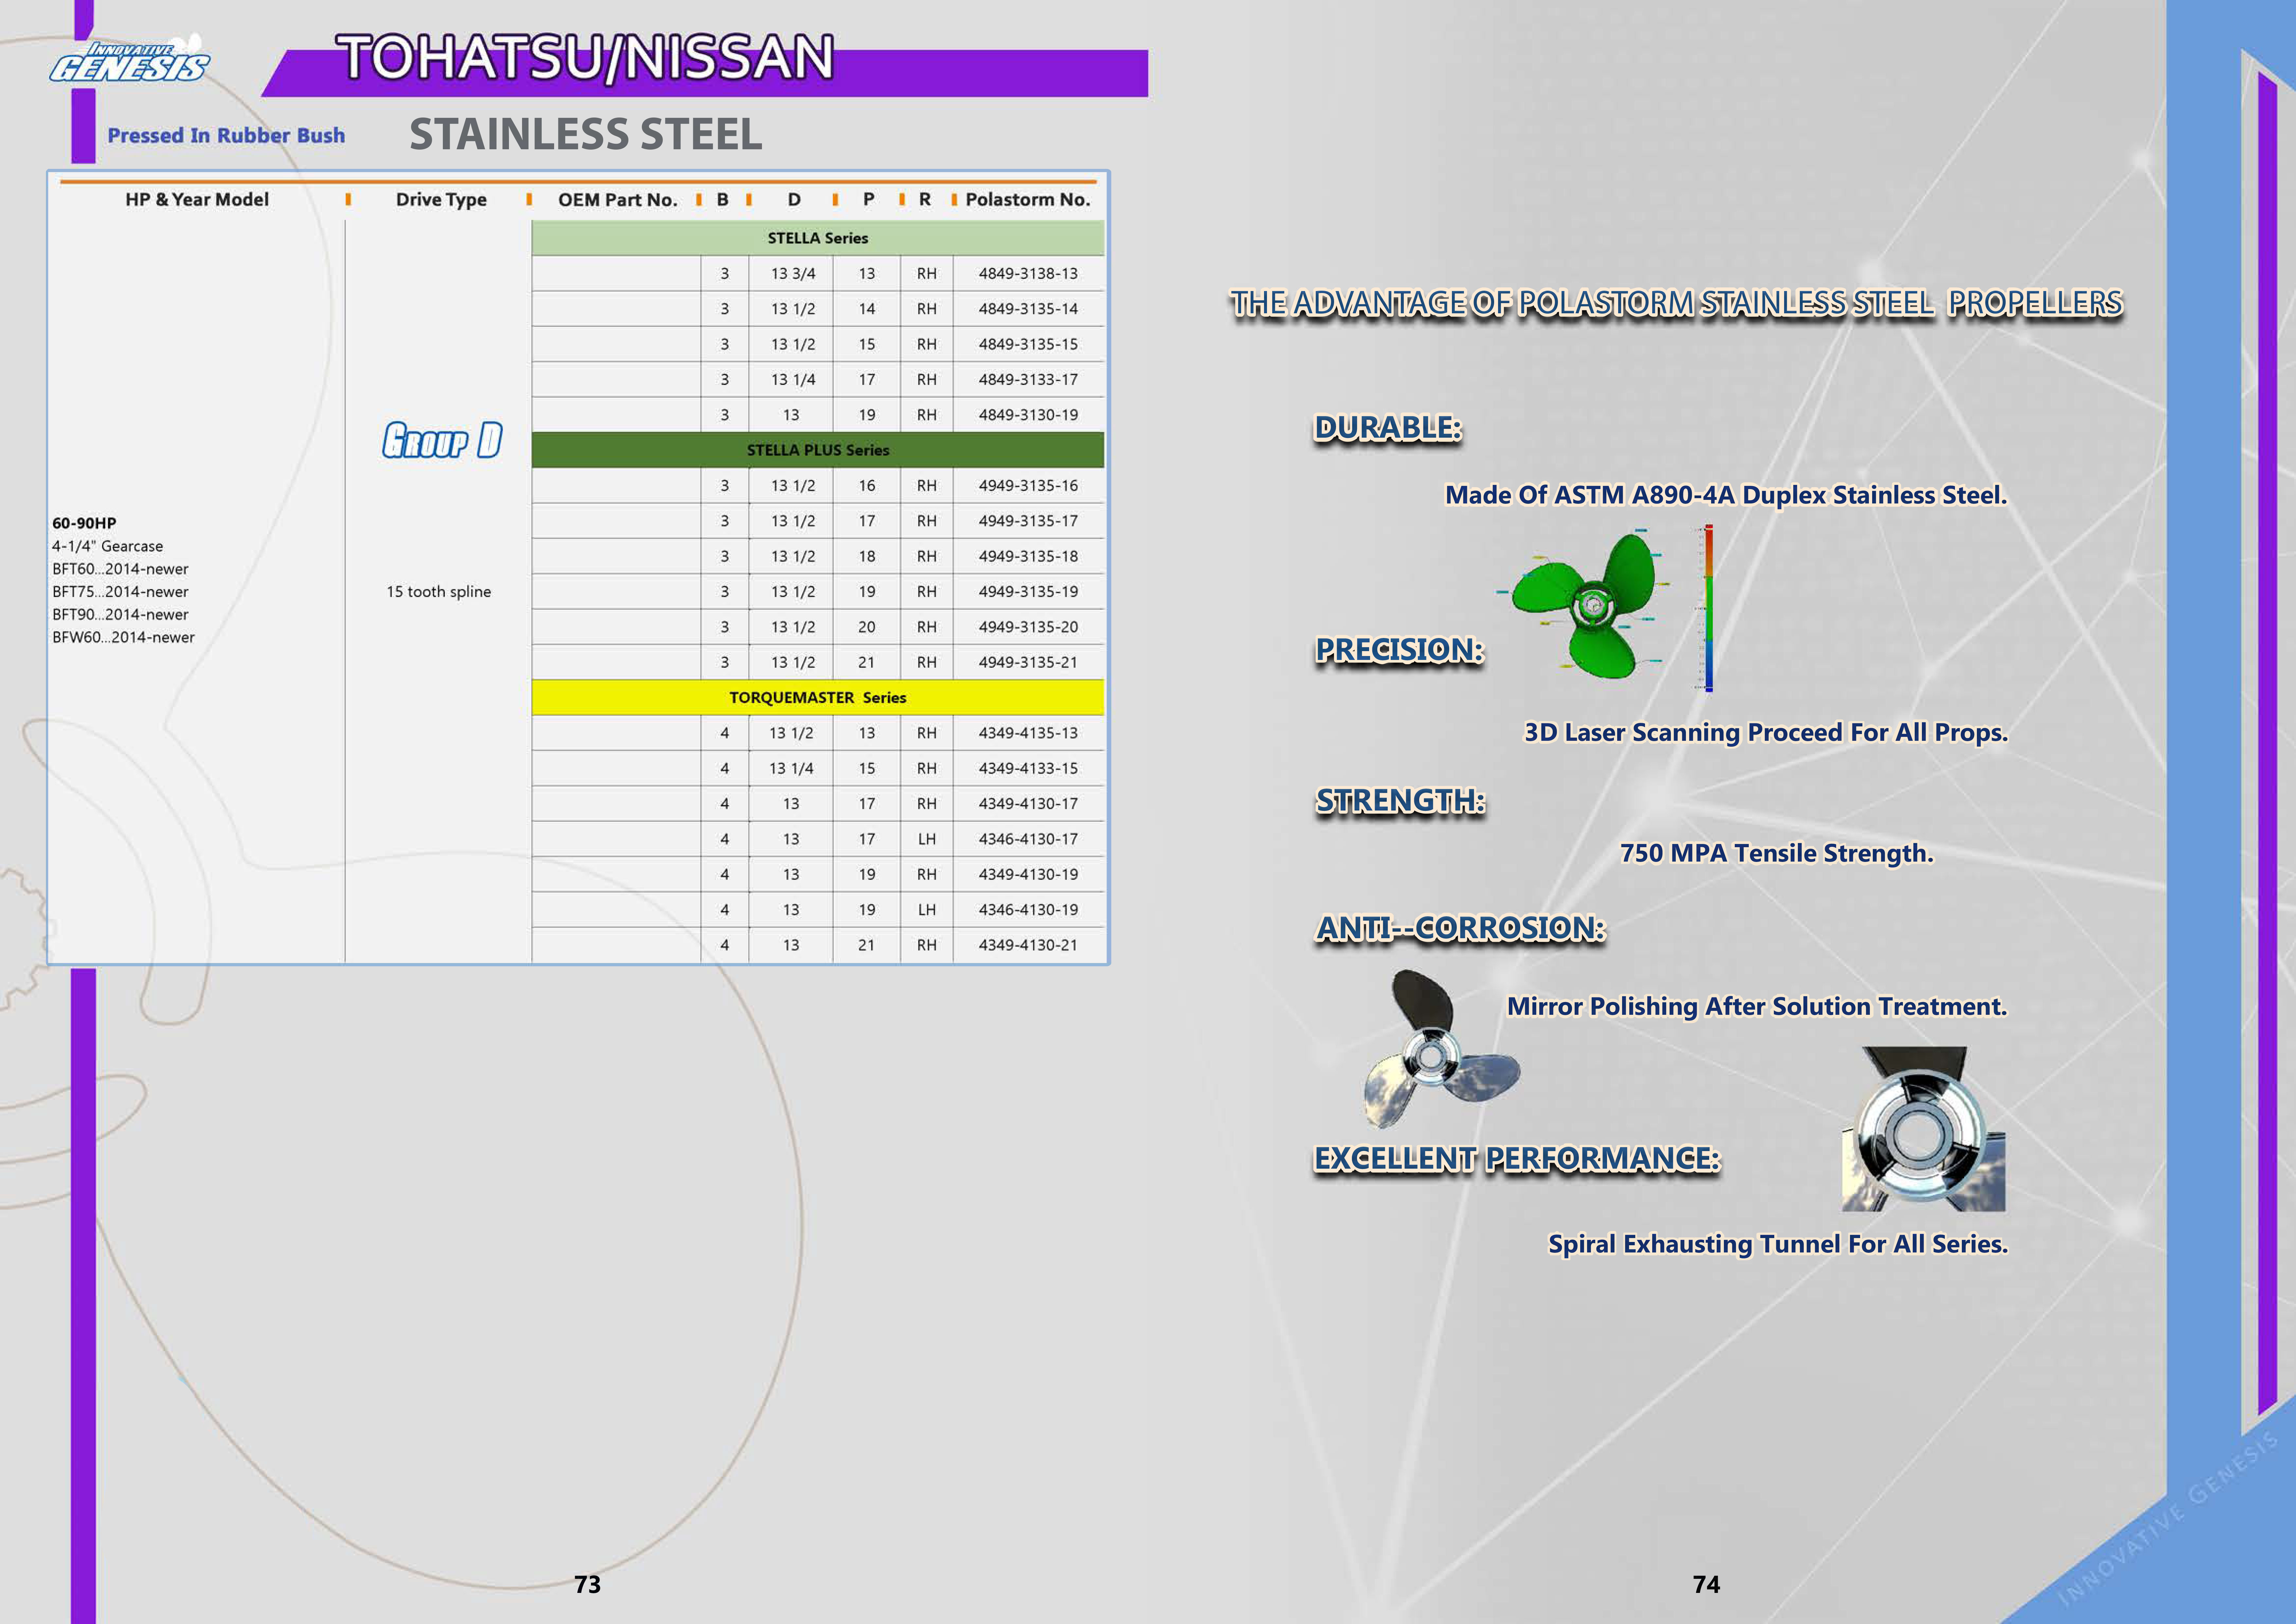Select part number 4949-3135-20

1028,627
